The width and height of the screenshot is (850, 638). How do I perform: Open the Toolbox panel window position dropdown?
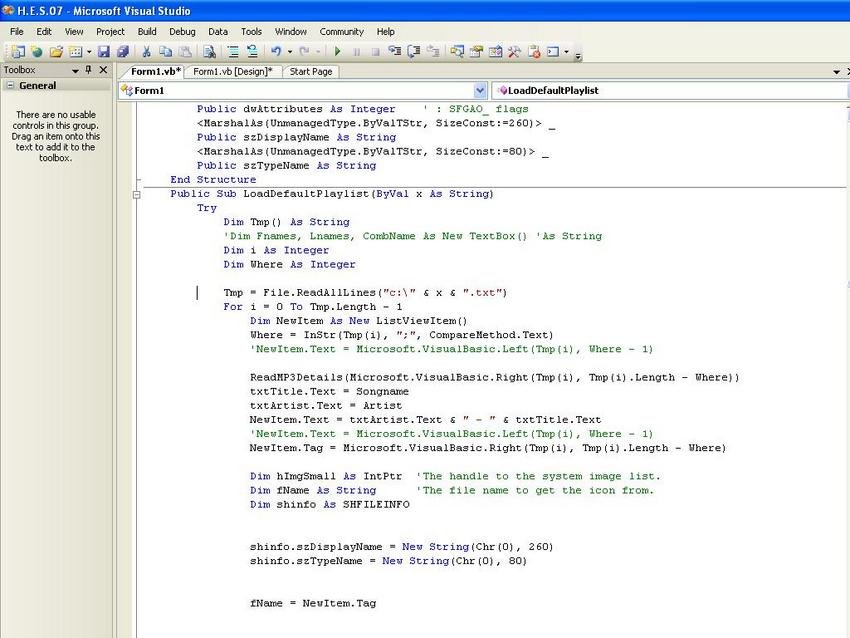(x=75, y=70)
